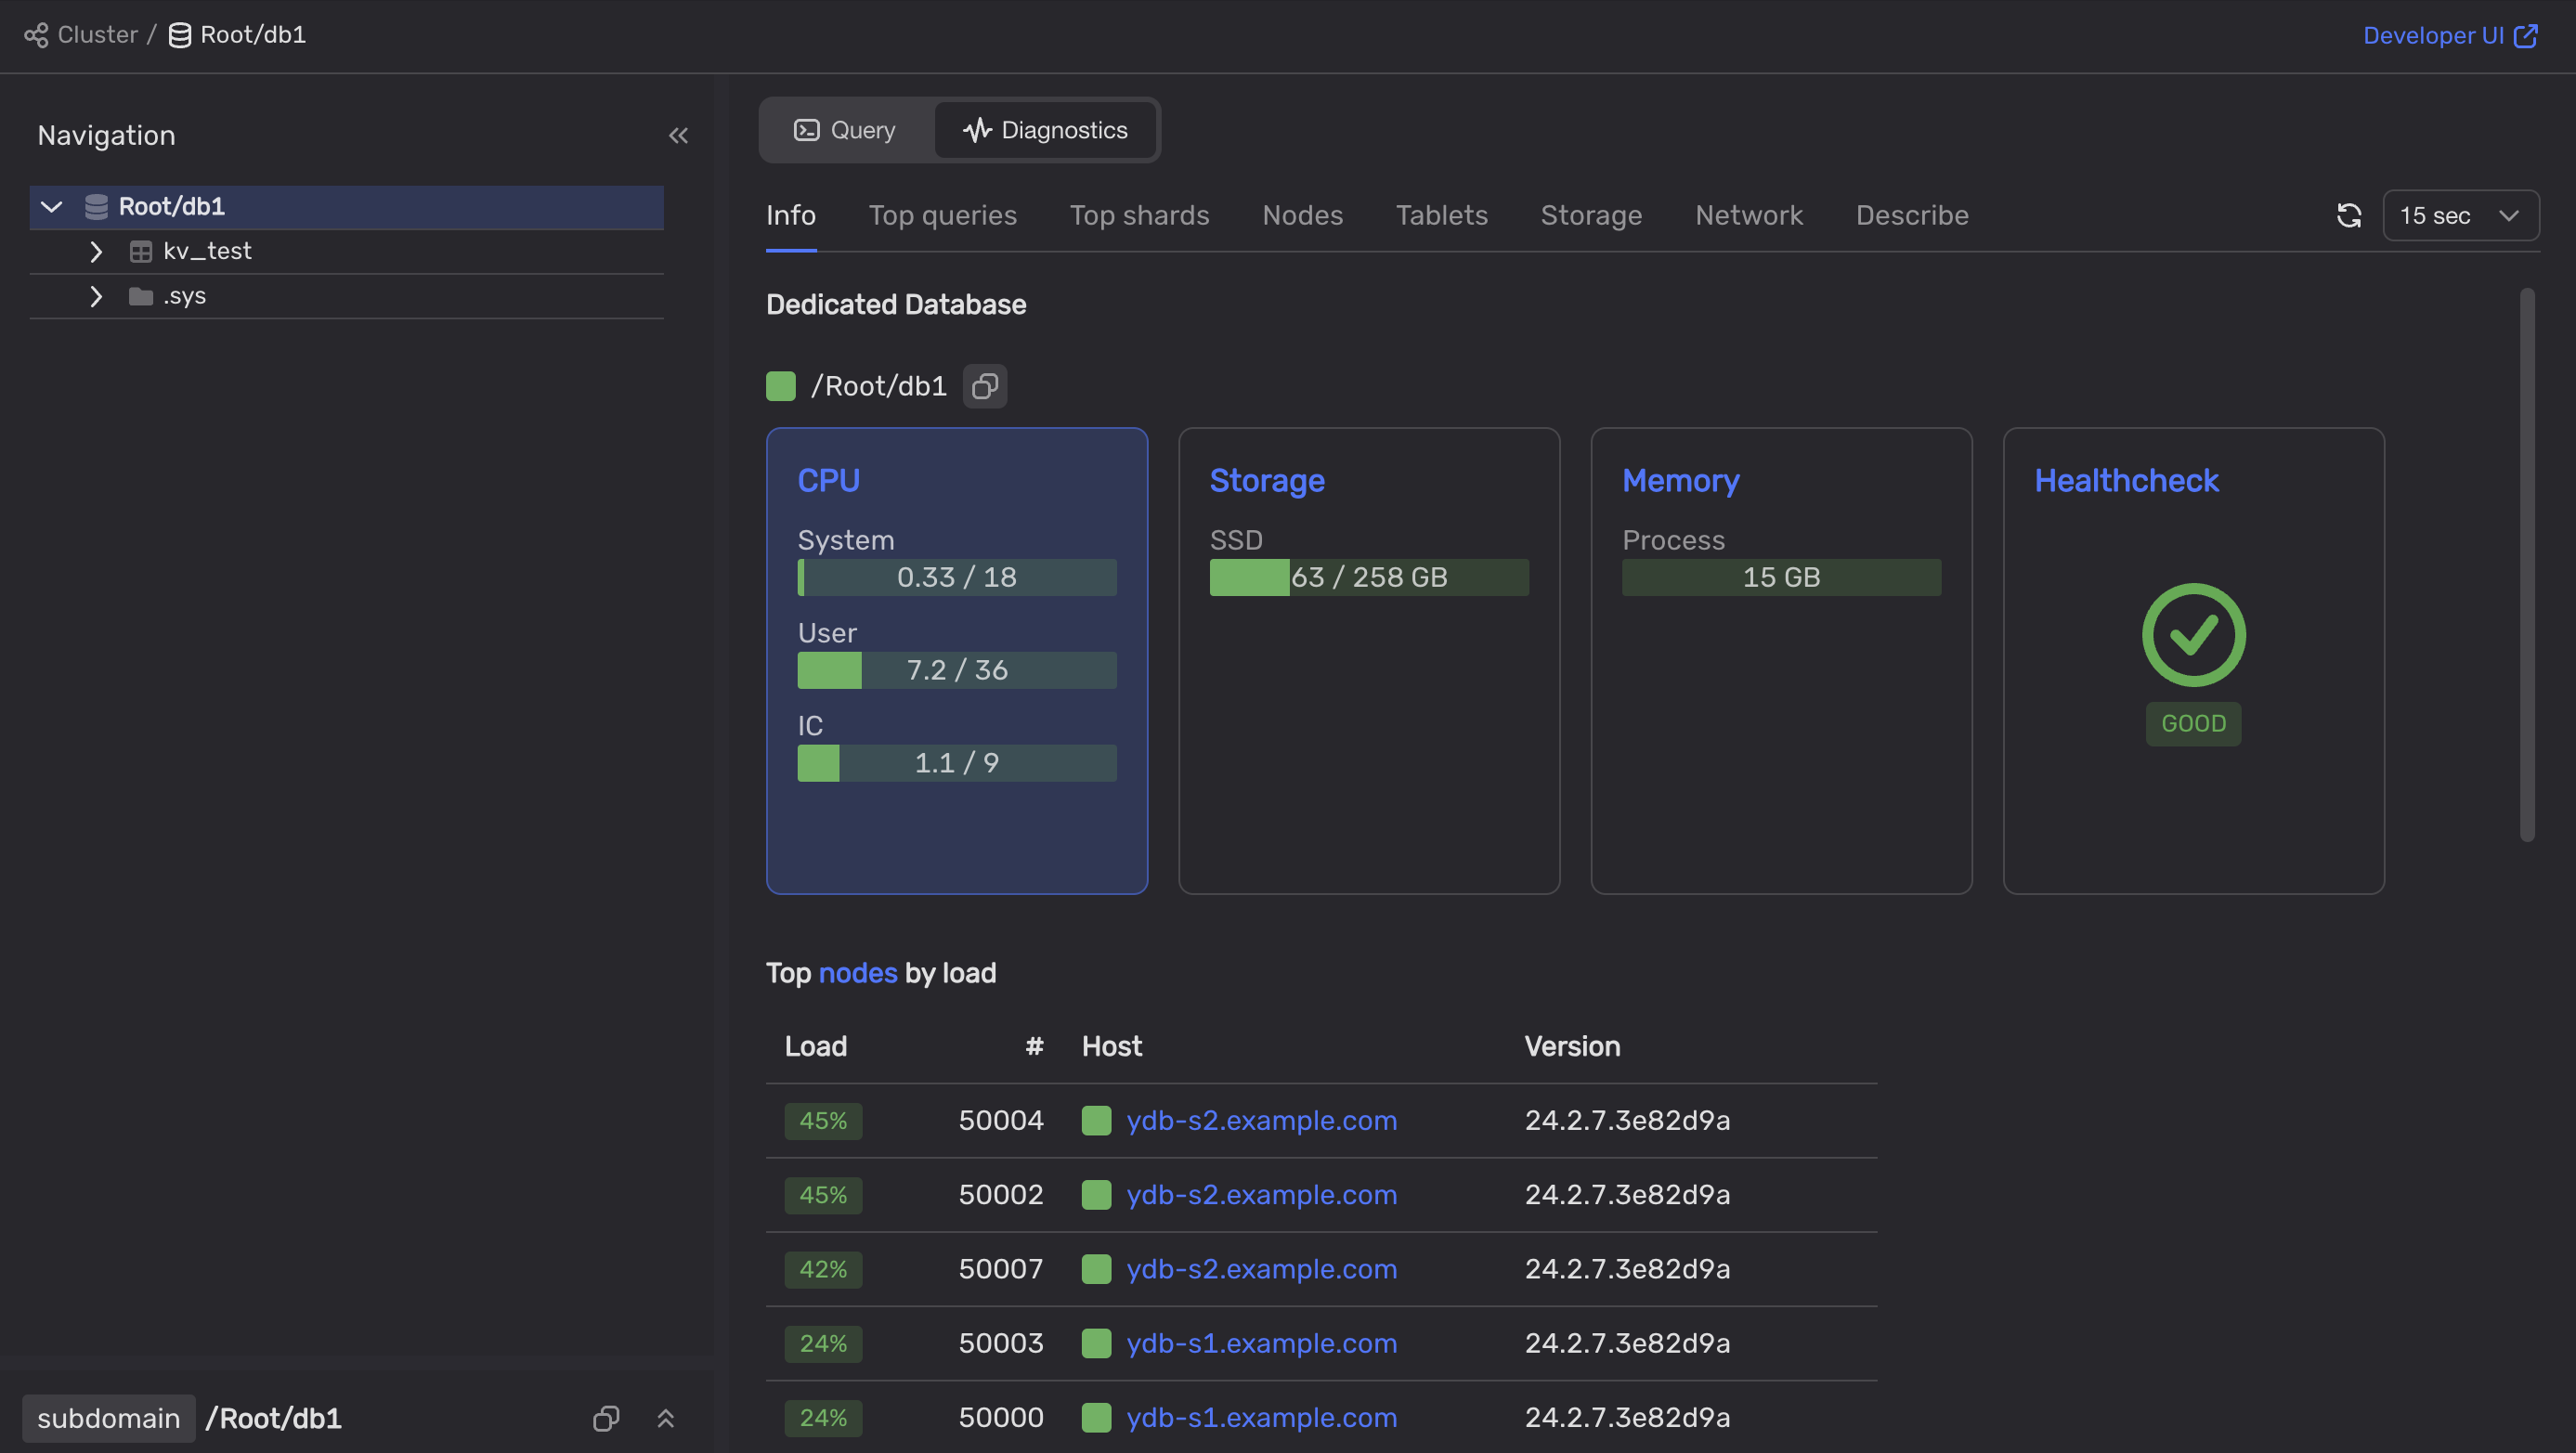Click the double-chevron up icon at bottom
This screenshot has height=1453, width=2576.
pos(665,1418)
